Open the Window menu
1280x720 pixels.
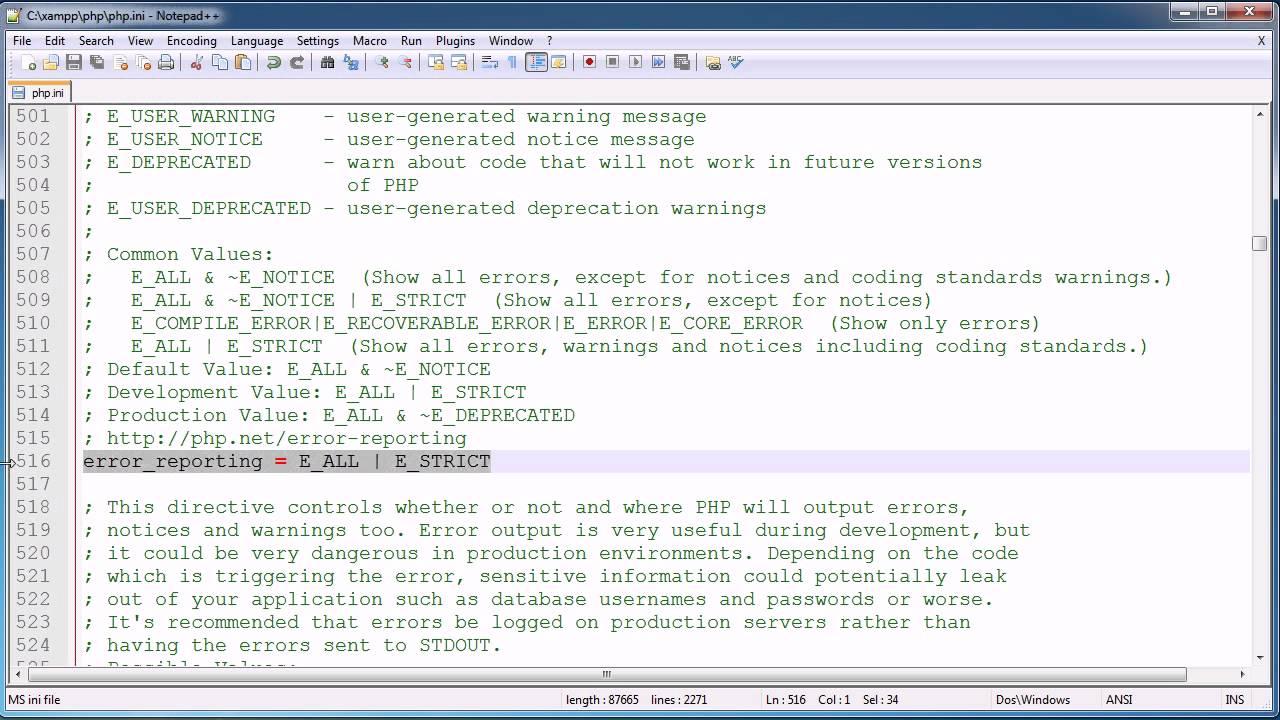[x=510, y=41]
